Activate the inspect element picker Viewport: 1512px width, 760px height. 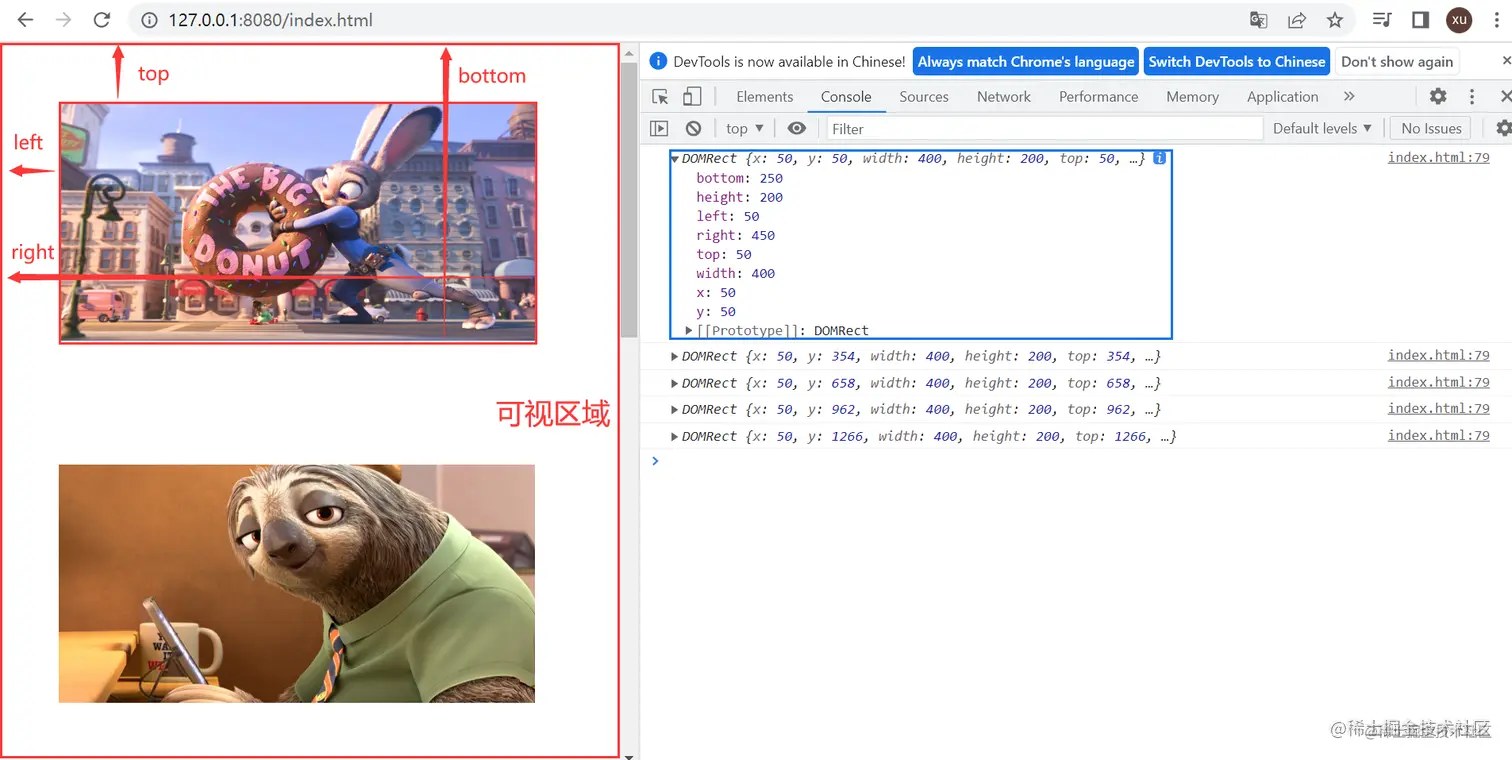coord(660,97)
